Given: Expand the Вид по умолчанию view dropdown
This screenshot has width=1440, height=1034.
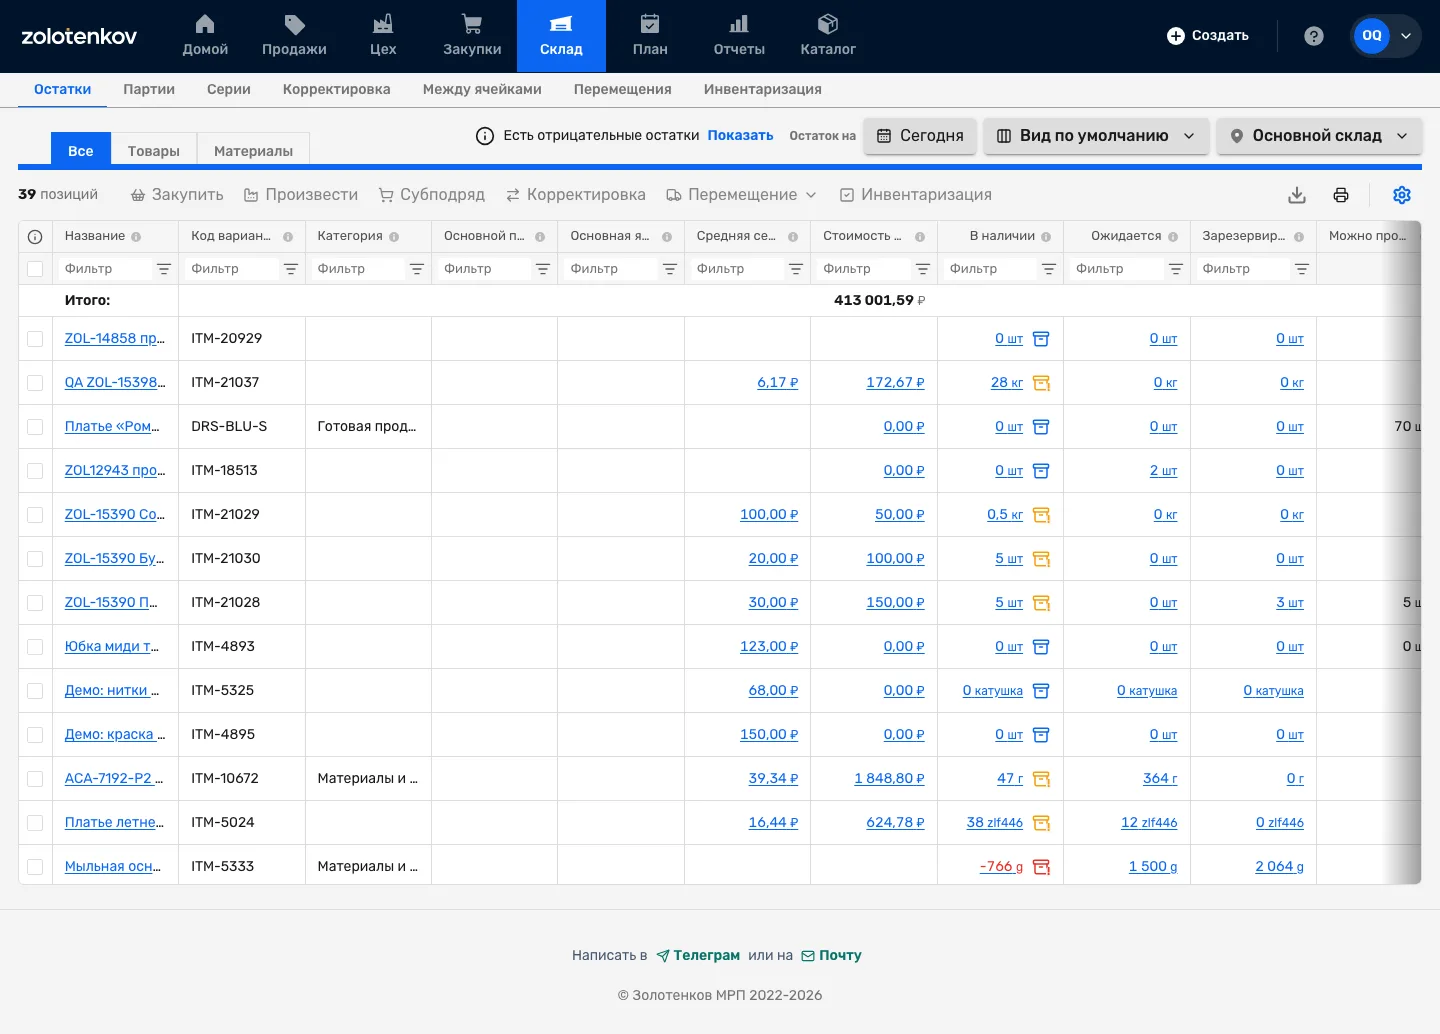Looking at the screenshot, I should (1096, 136).
